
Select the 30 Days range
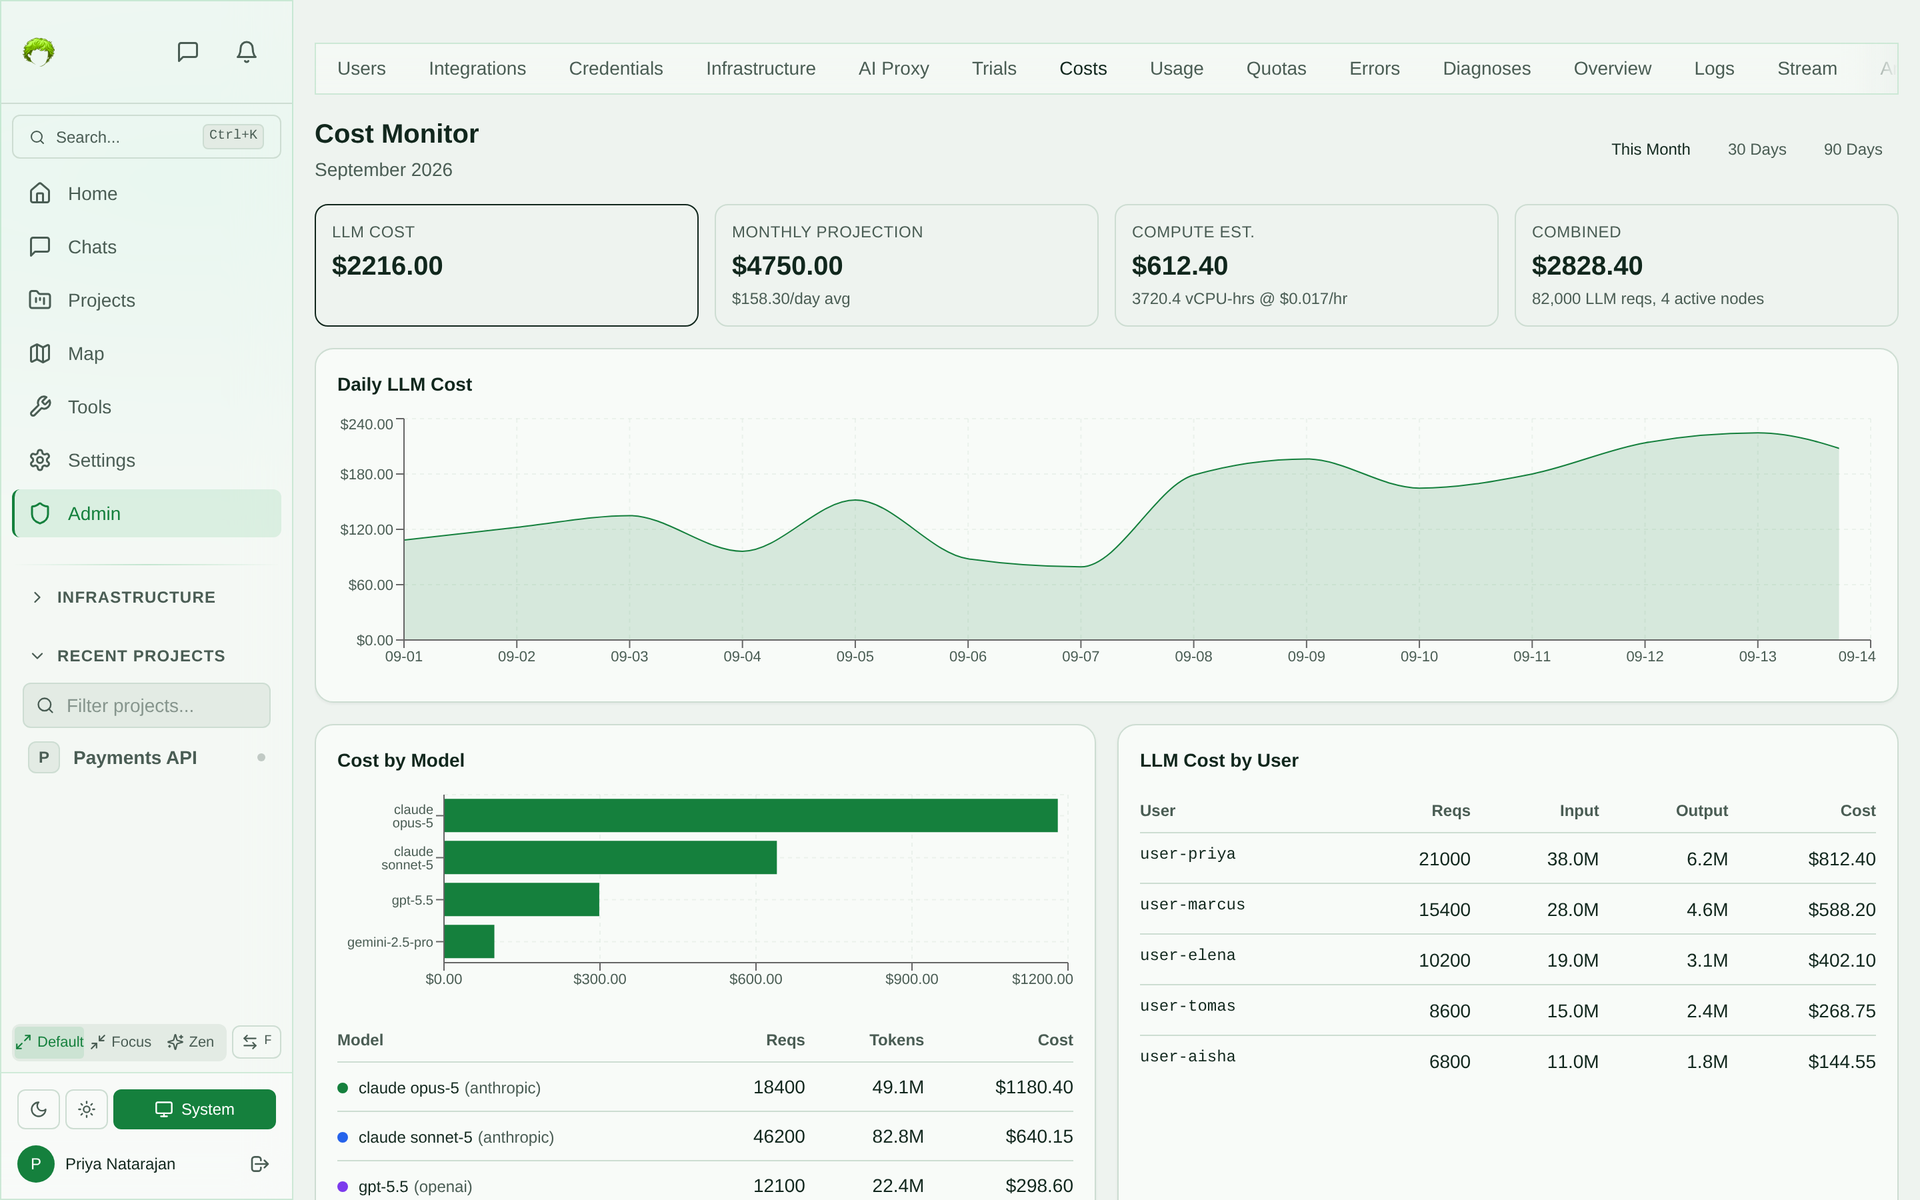pos(1757,149)
